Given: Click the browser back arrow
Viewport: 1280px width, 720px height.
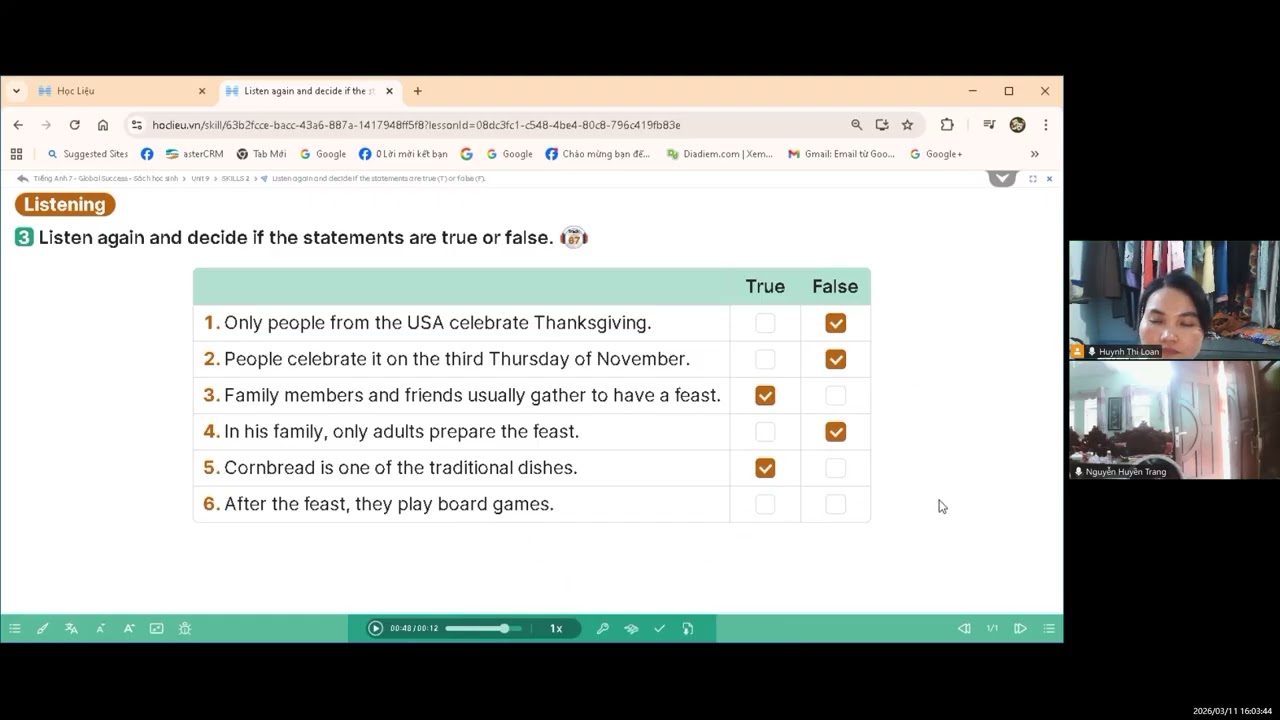Looking at the screenshot, I should (18, 125).
